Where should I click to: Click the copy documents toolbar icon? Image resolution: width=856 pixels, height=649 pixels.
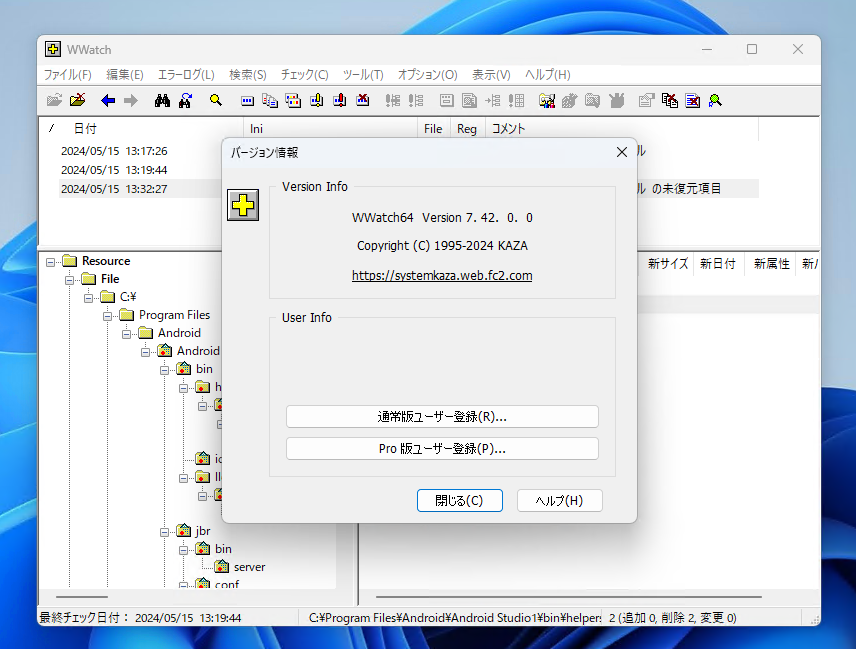(269, 100)
